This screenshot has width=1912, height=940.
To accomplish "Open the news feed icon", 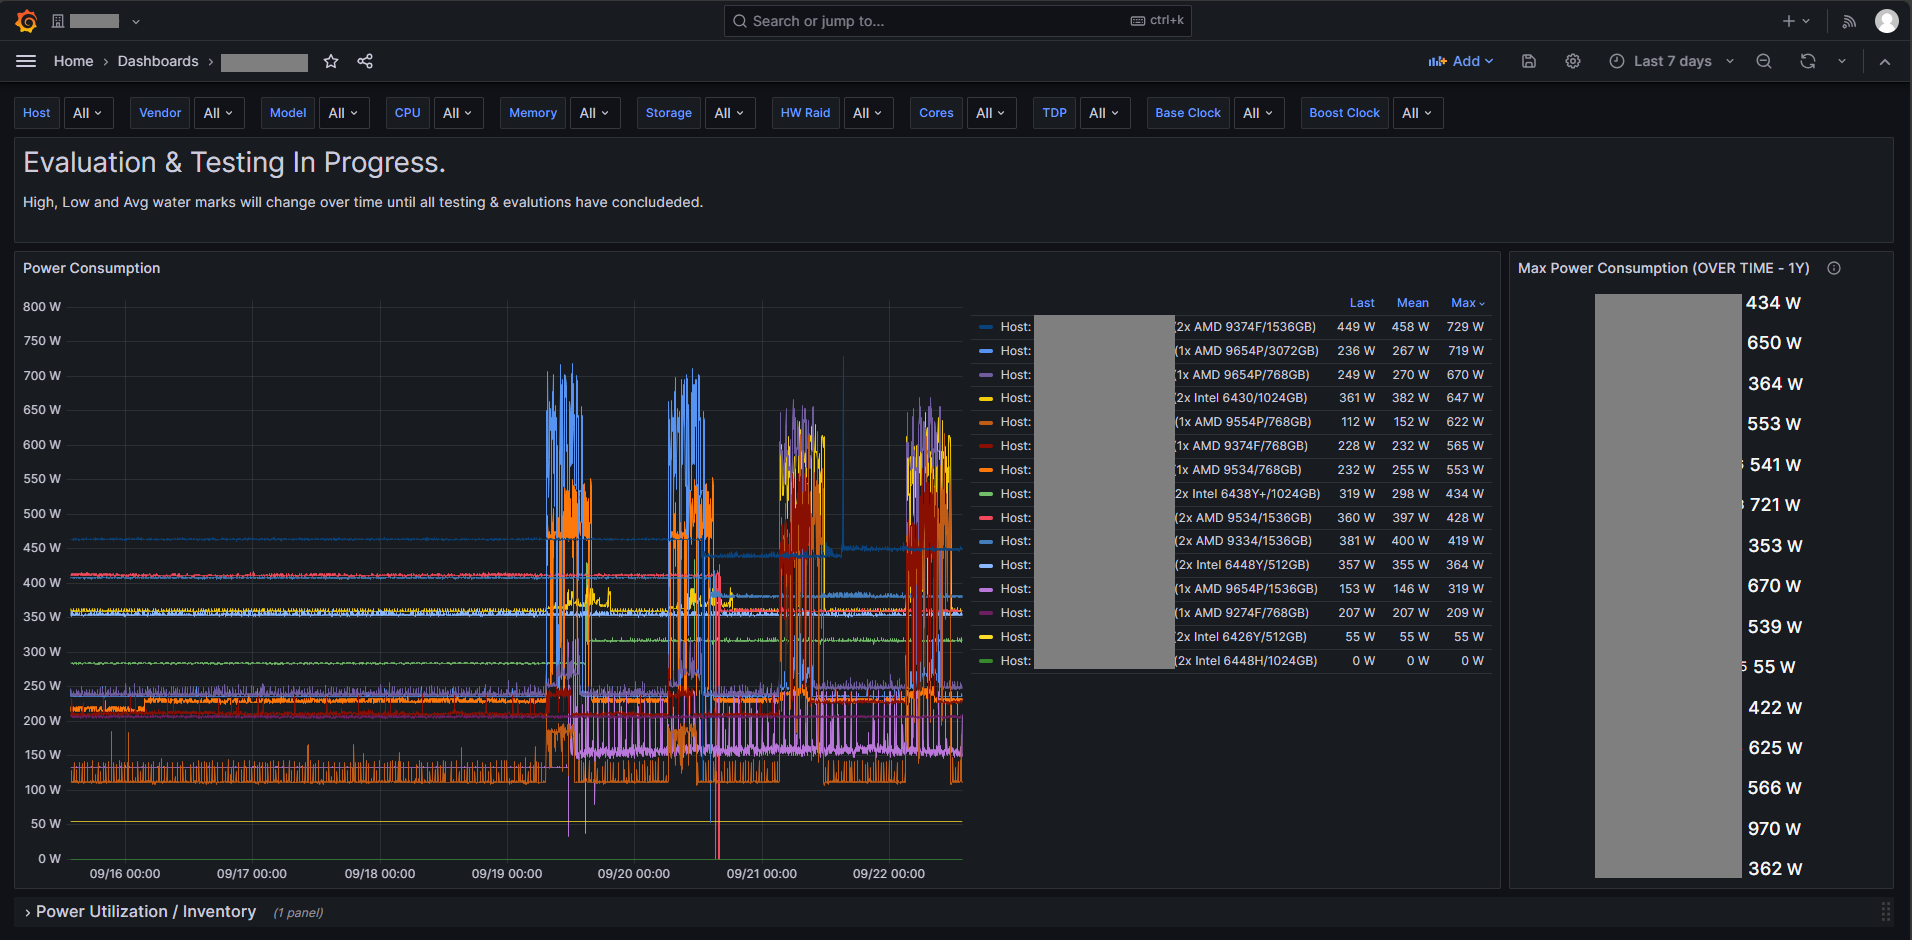I will point(1849,21).
